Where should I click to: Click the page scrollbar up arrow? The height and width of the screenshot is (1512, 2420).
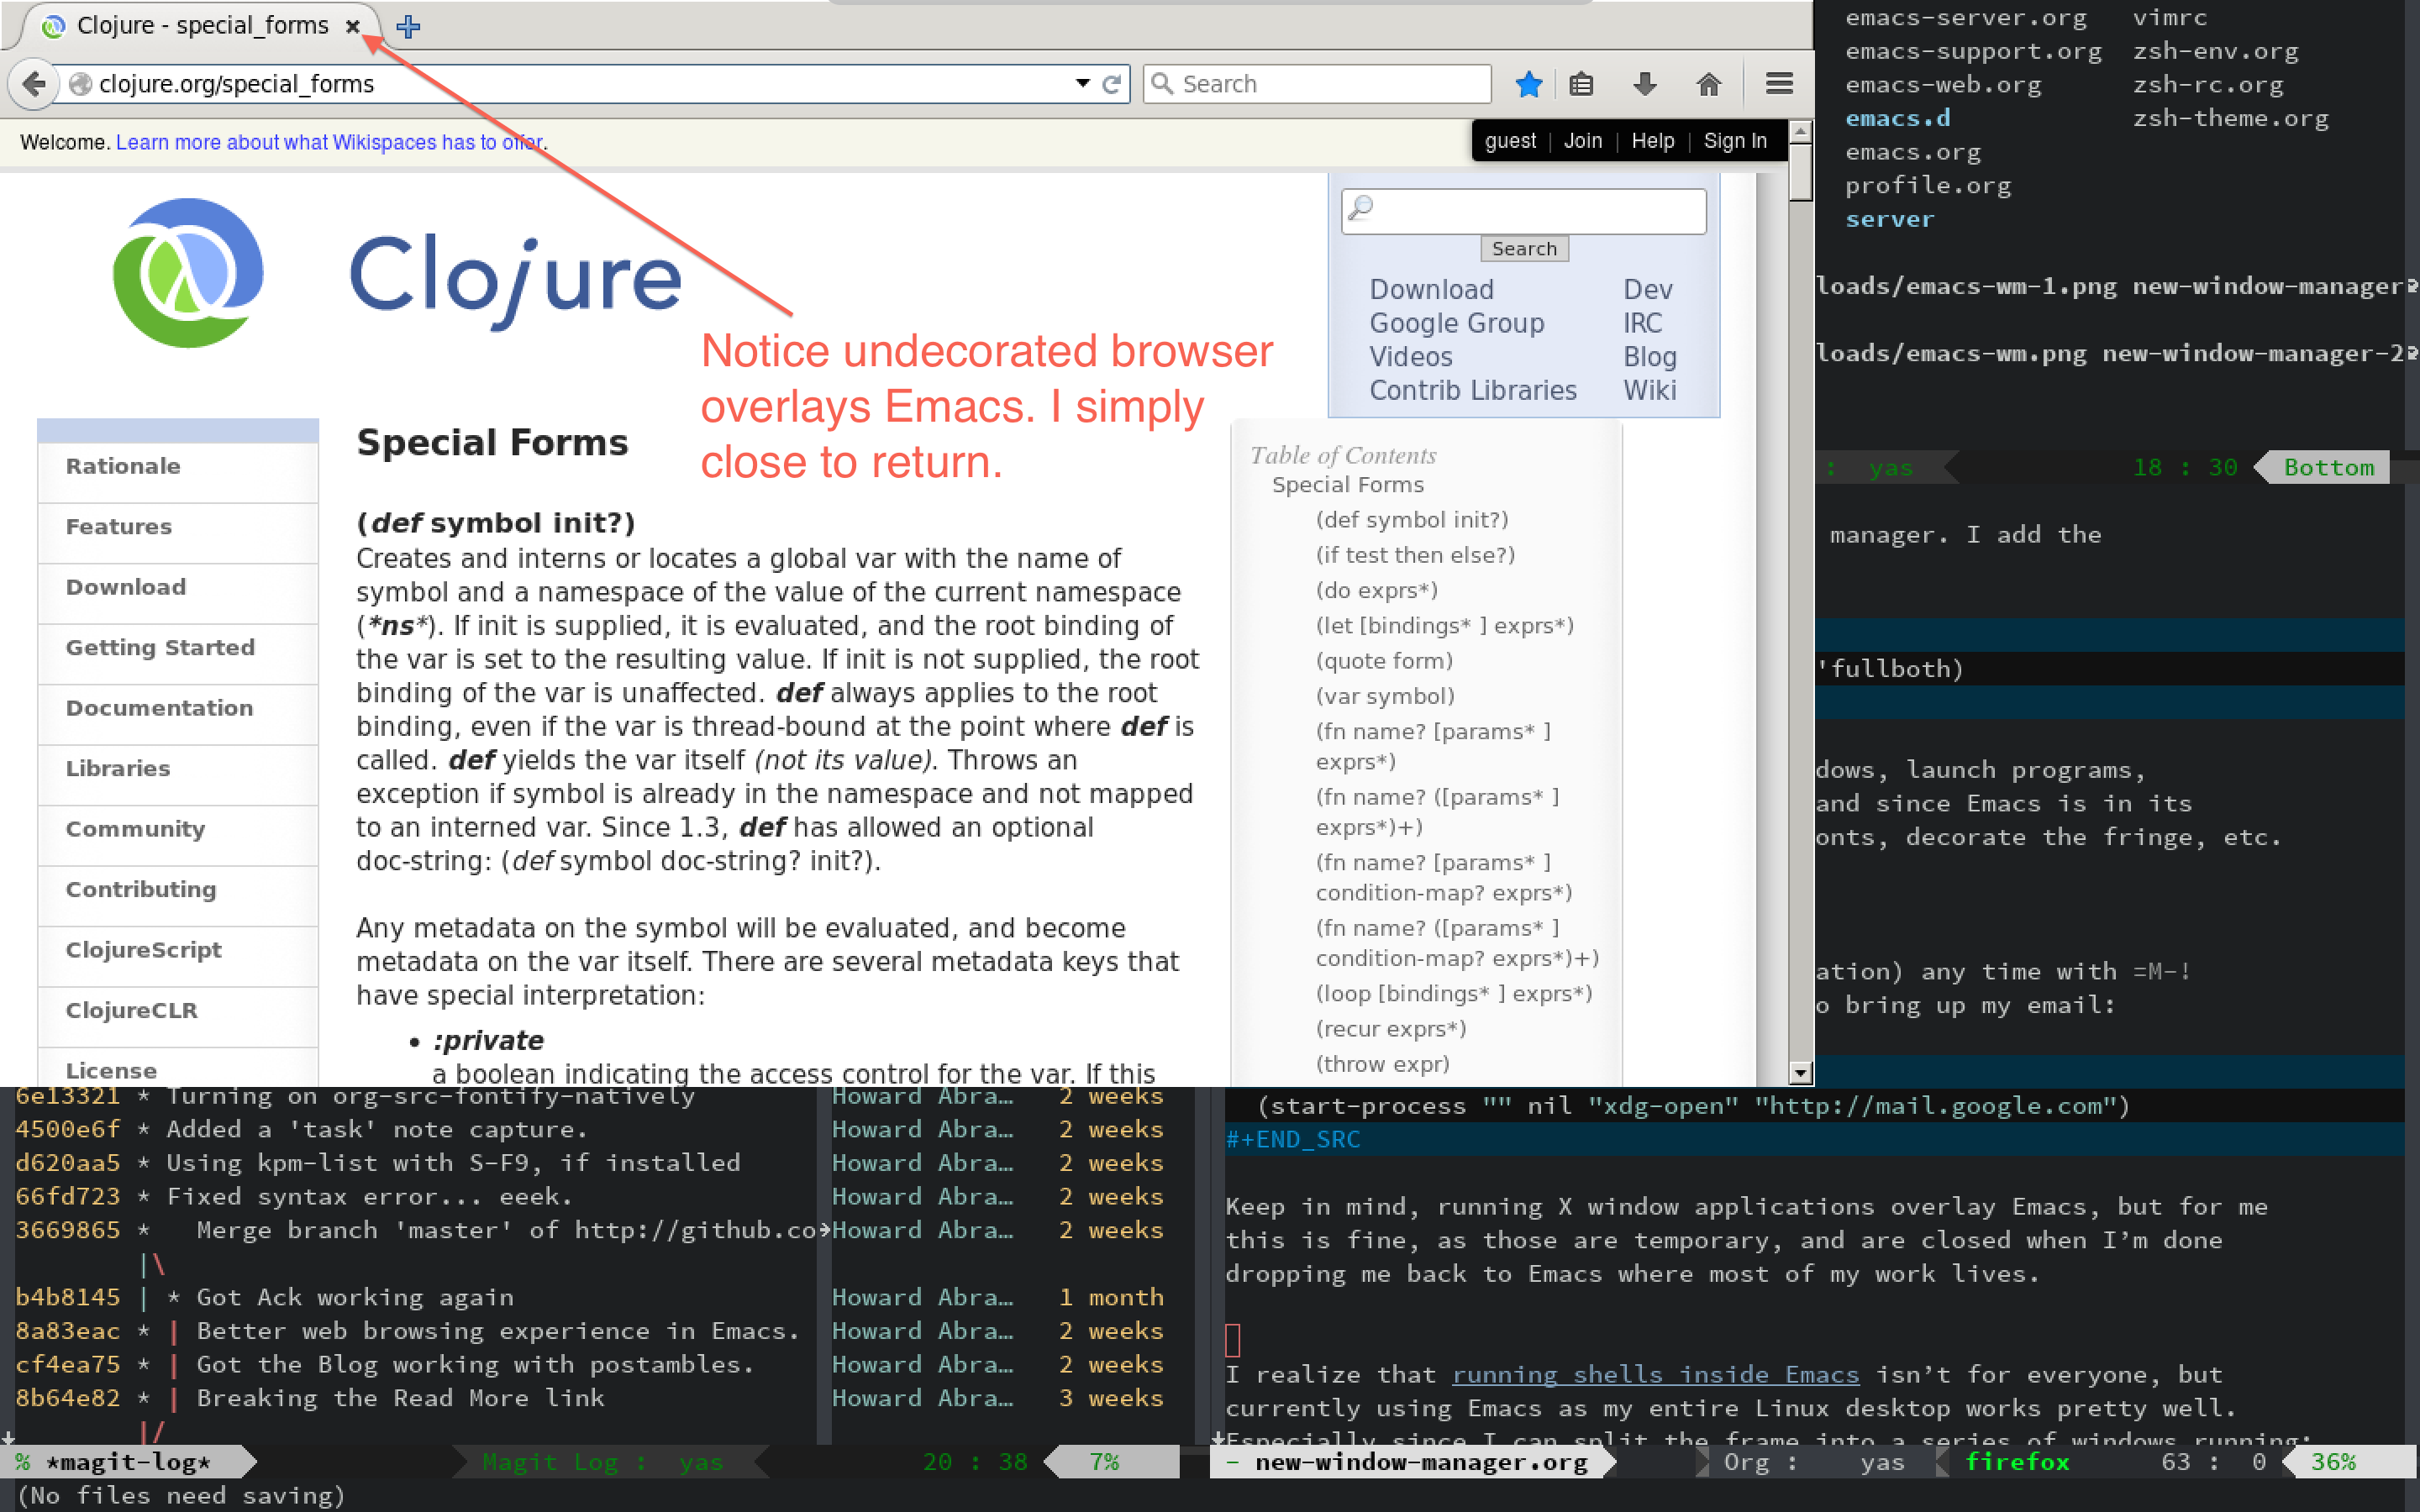point(1800,131)
